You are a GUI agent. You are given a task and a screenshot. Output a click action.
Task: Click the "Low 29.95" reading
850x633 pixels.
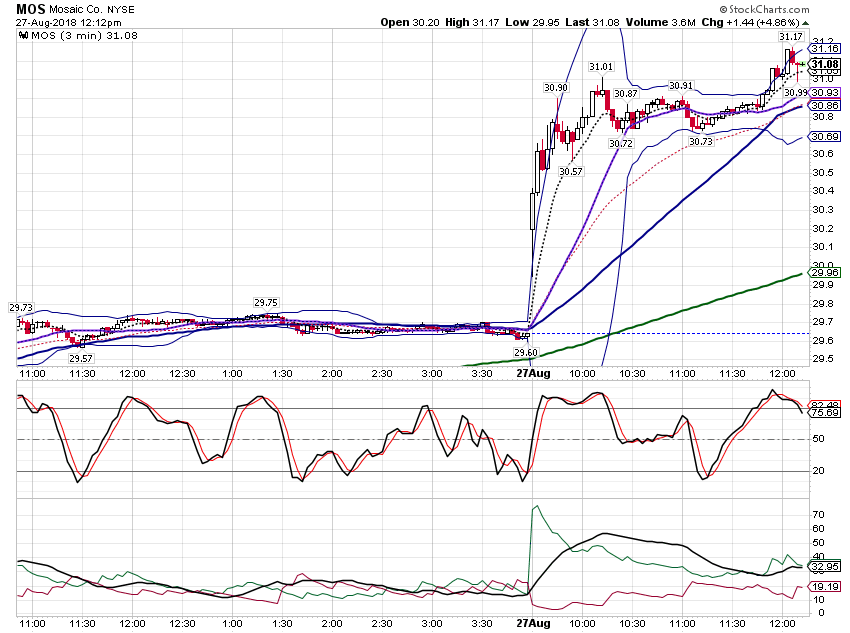pos(532,22)
